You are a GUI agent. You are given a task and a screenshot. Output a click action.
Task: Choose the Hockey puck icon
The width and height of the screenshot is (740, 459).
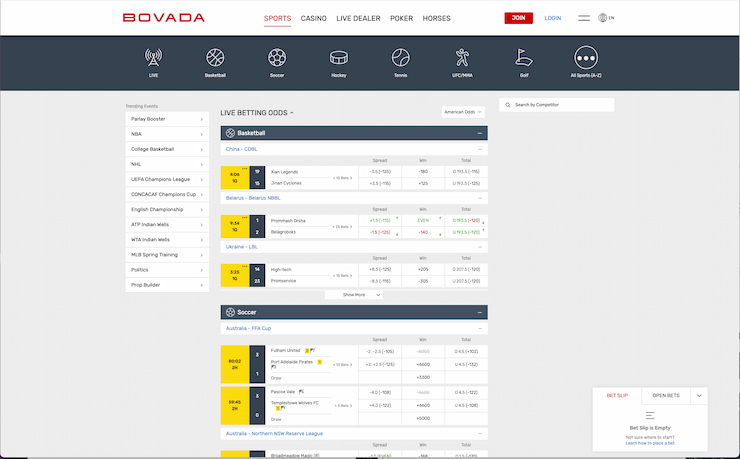point(339,58)
